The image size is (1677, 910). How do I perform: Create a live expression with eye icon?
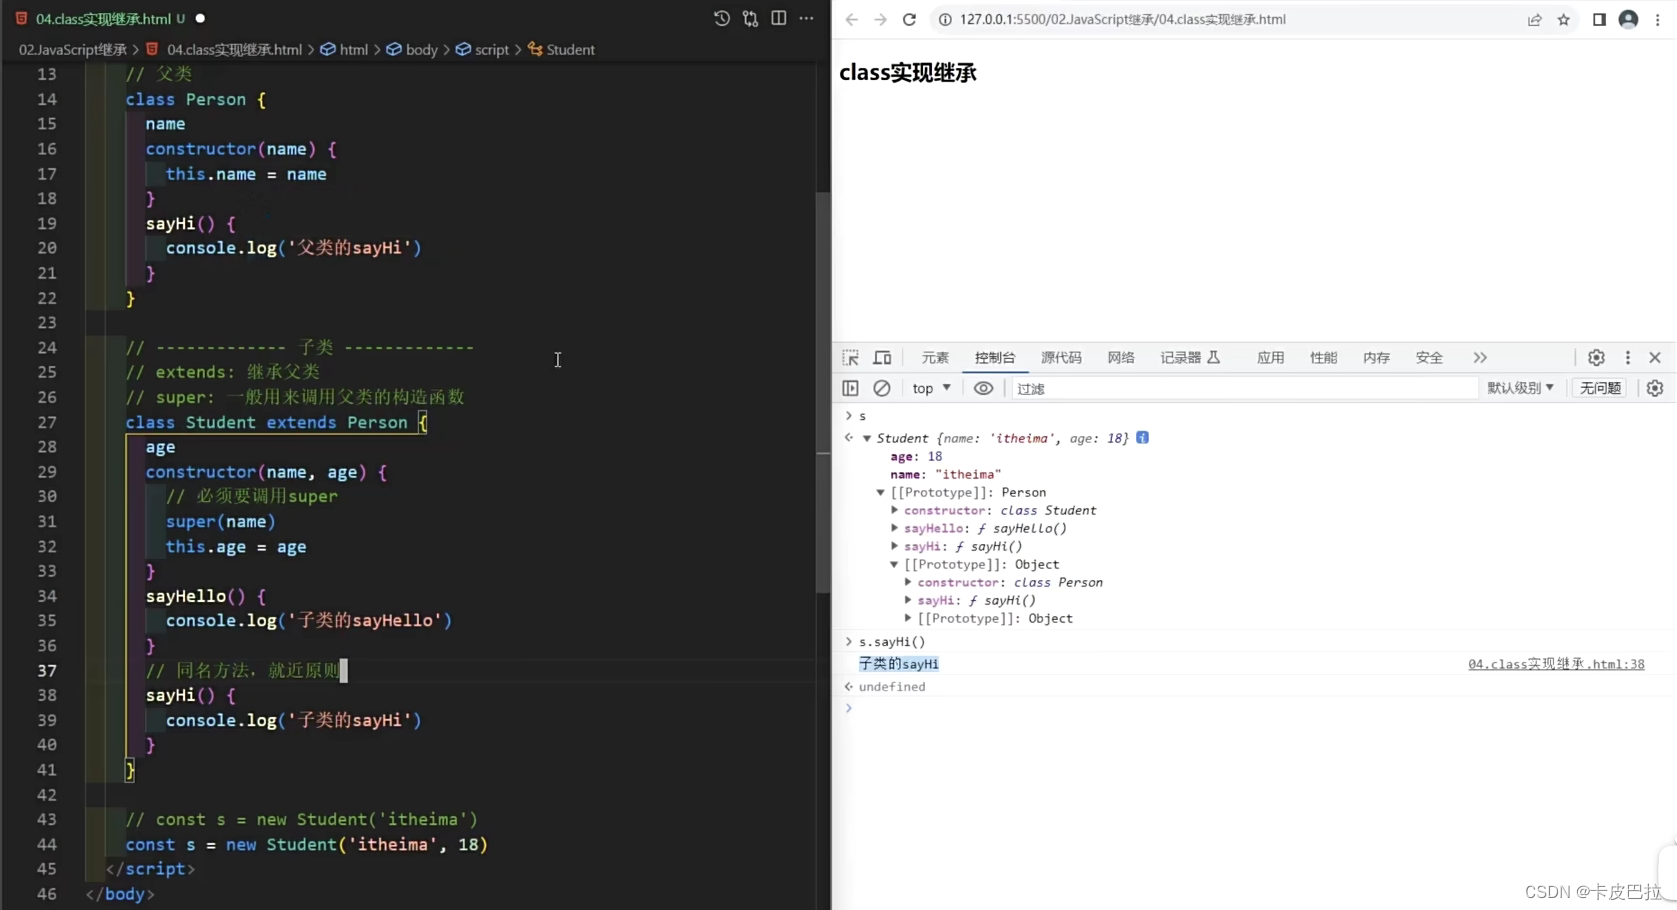[983, 388]
